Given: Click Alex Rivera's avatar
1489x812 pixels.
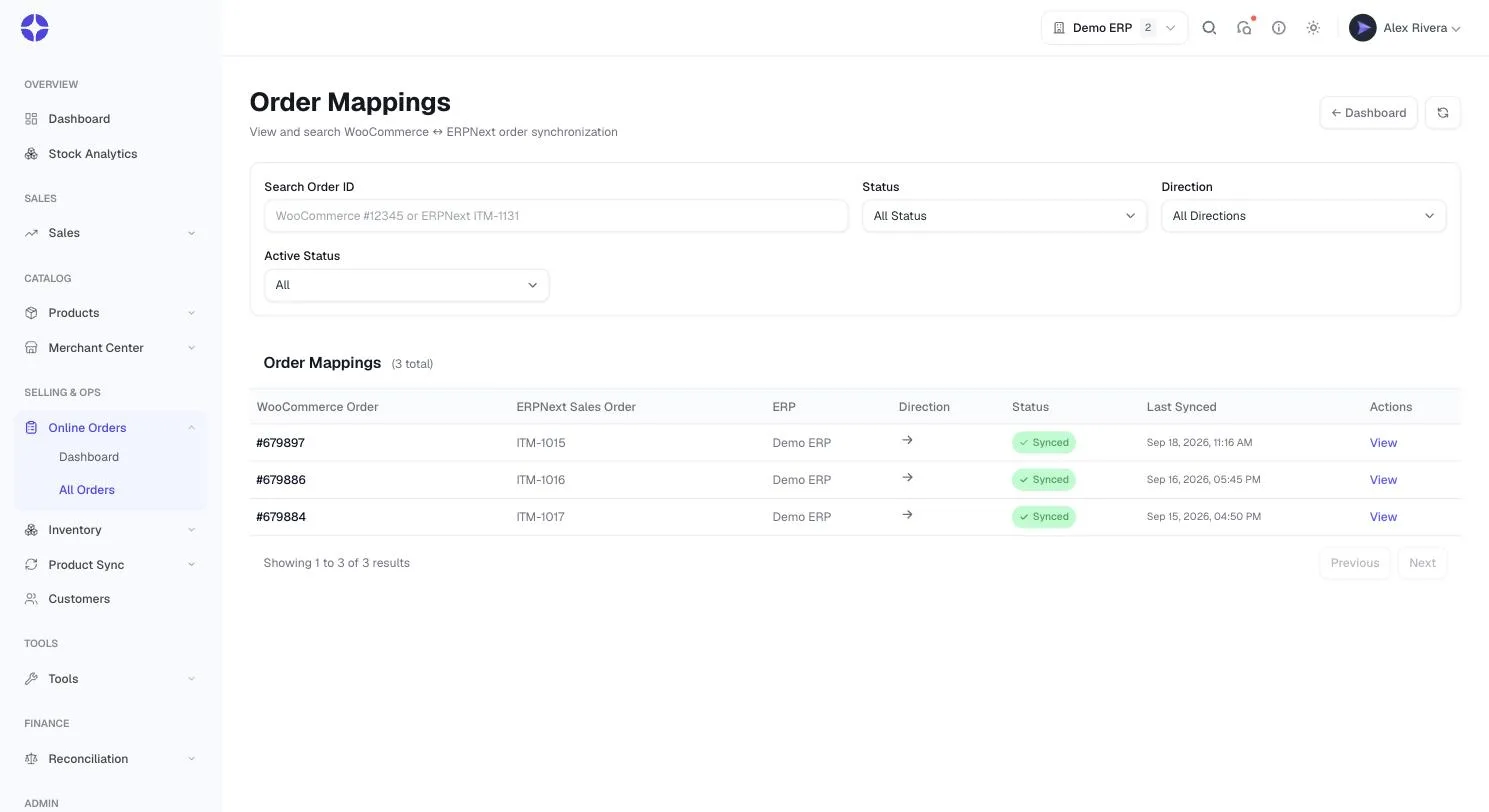Looking at the screenshot, I should (x=1362, y=28).
